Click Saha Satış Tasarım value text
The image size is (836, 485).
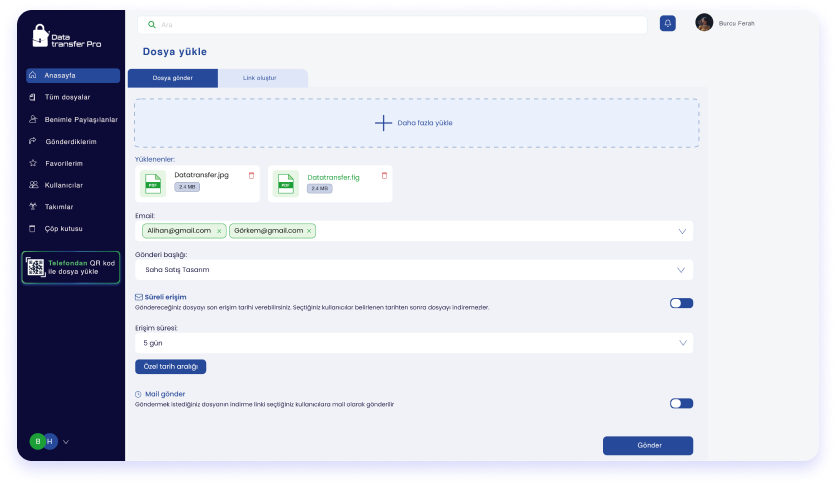click(177, 270)
